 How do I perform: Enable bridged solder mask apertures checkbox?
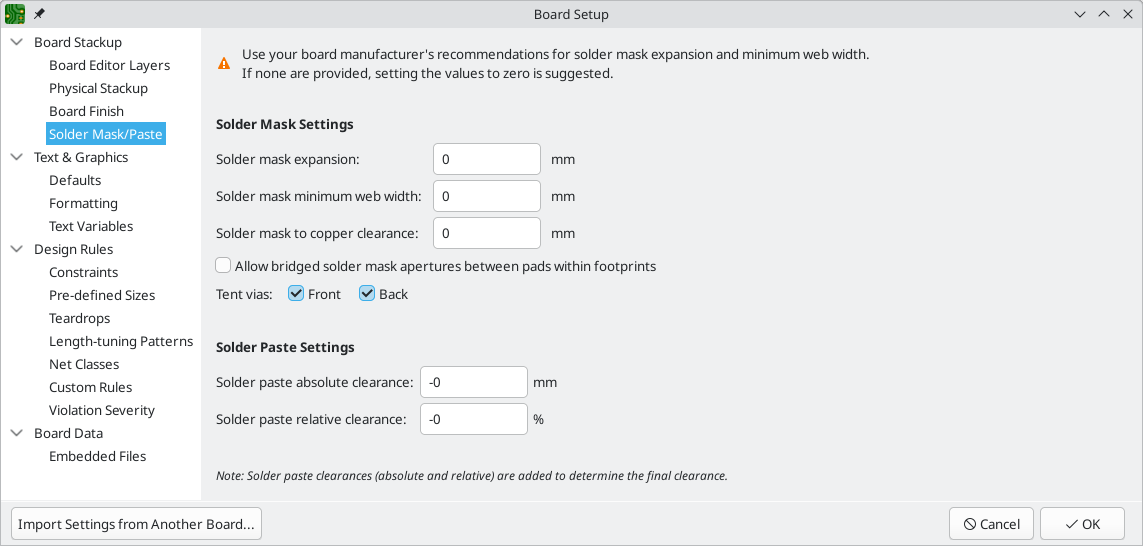tap(224, 266)
